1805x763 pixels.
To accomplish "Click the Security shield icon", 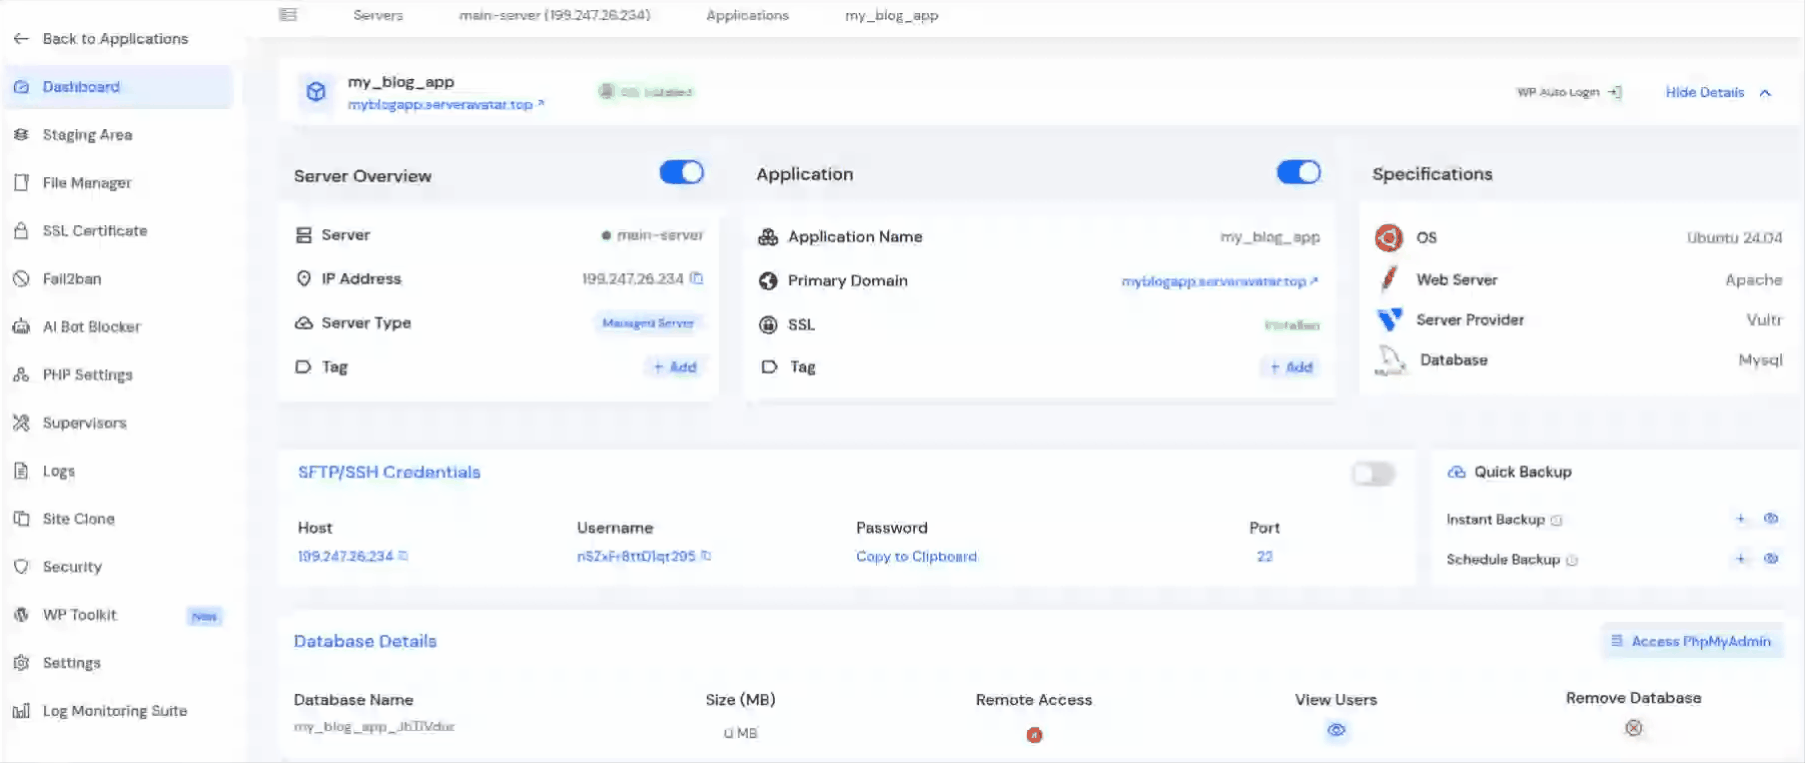I will (21, 567).
